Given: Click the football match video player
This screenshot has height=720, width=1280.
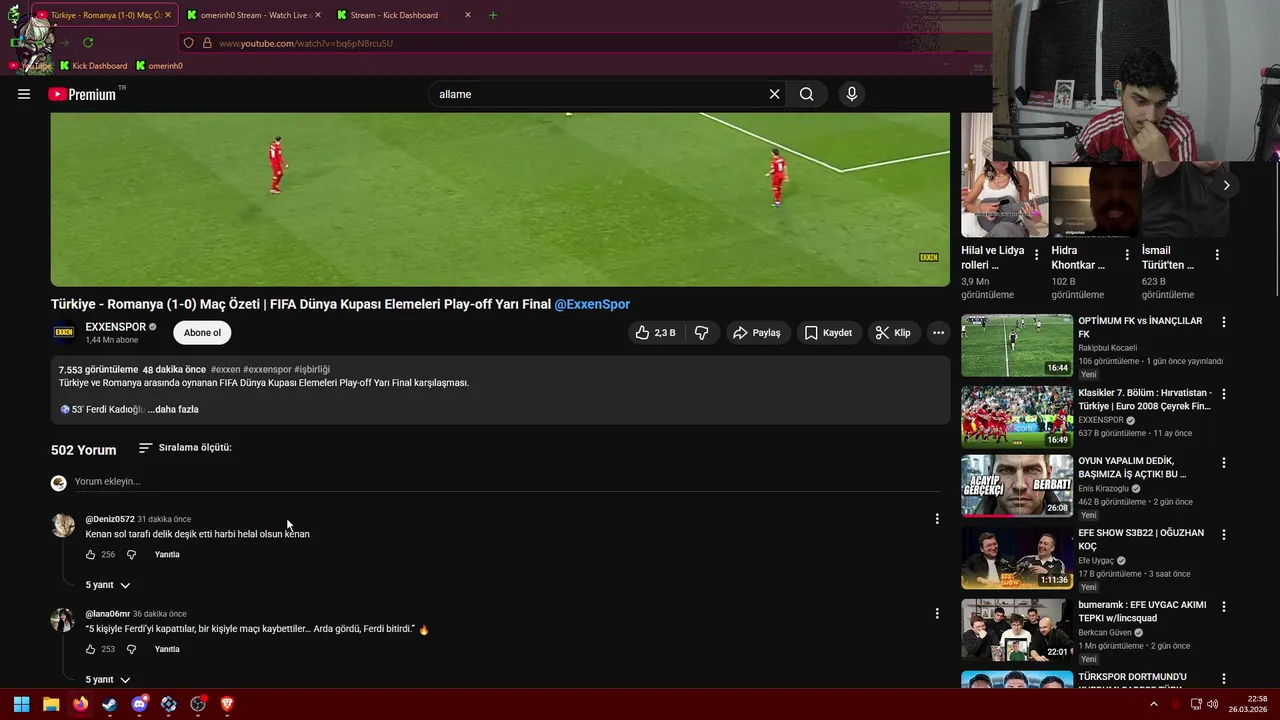Looking at the screenshot, I should 500,199.
